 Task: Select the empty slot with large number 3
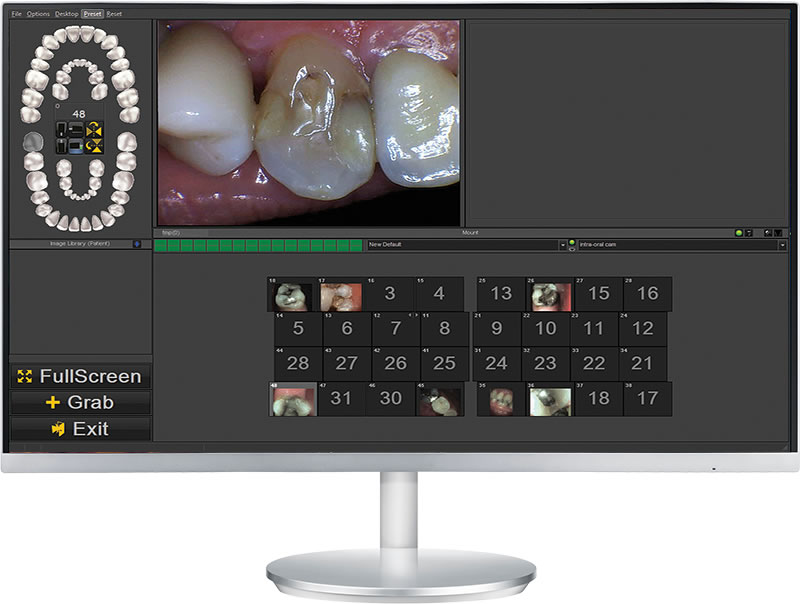tap(390, 294)
